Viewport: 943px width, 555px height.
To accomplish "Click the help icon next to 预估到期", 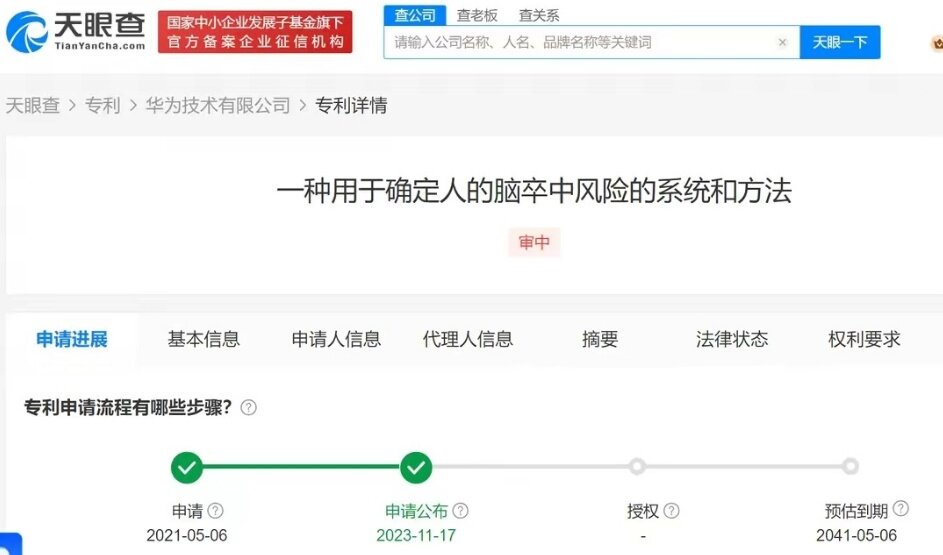I will coord(900,509).
